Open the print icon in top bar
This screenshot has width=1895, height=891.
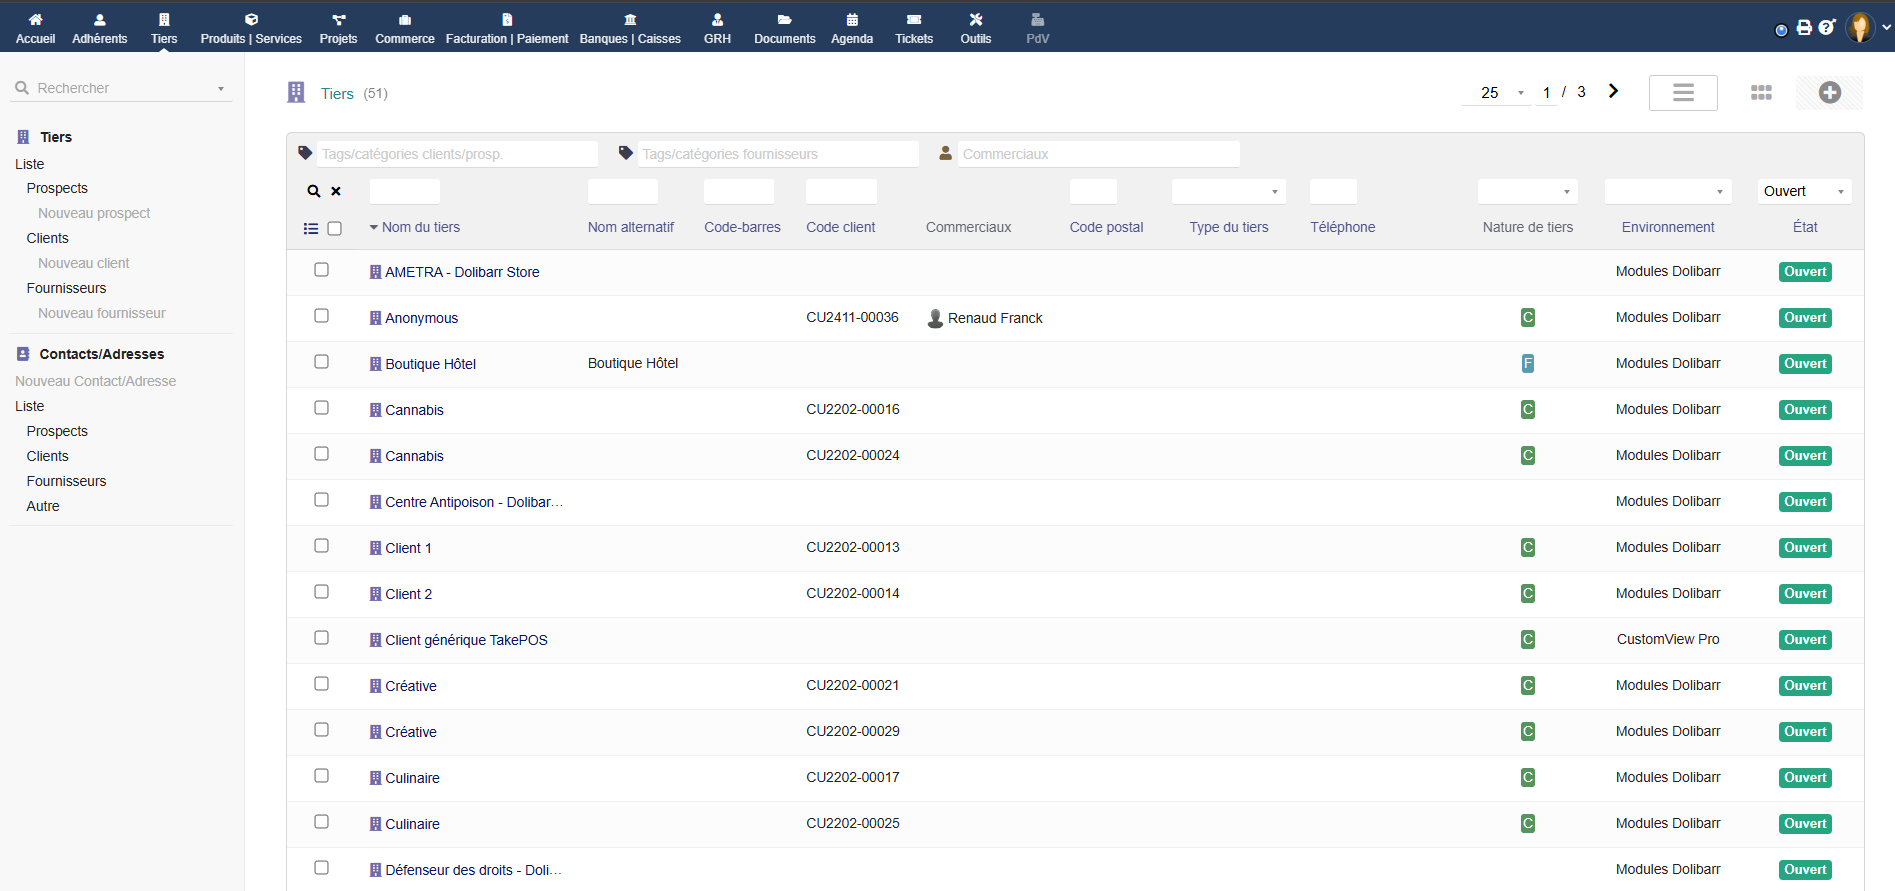pyautogui.click(x=1804, y=28)
